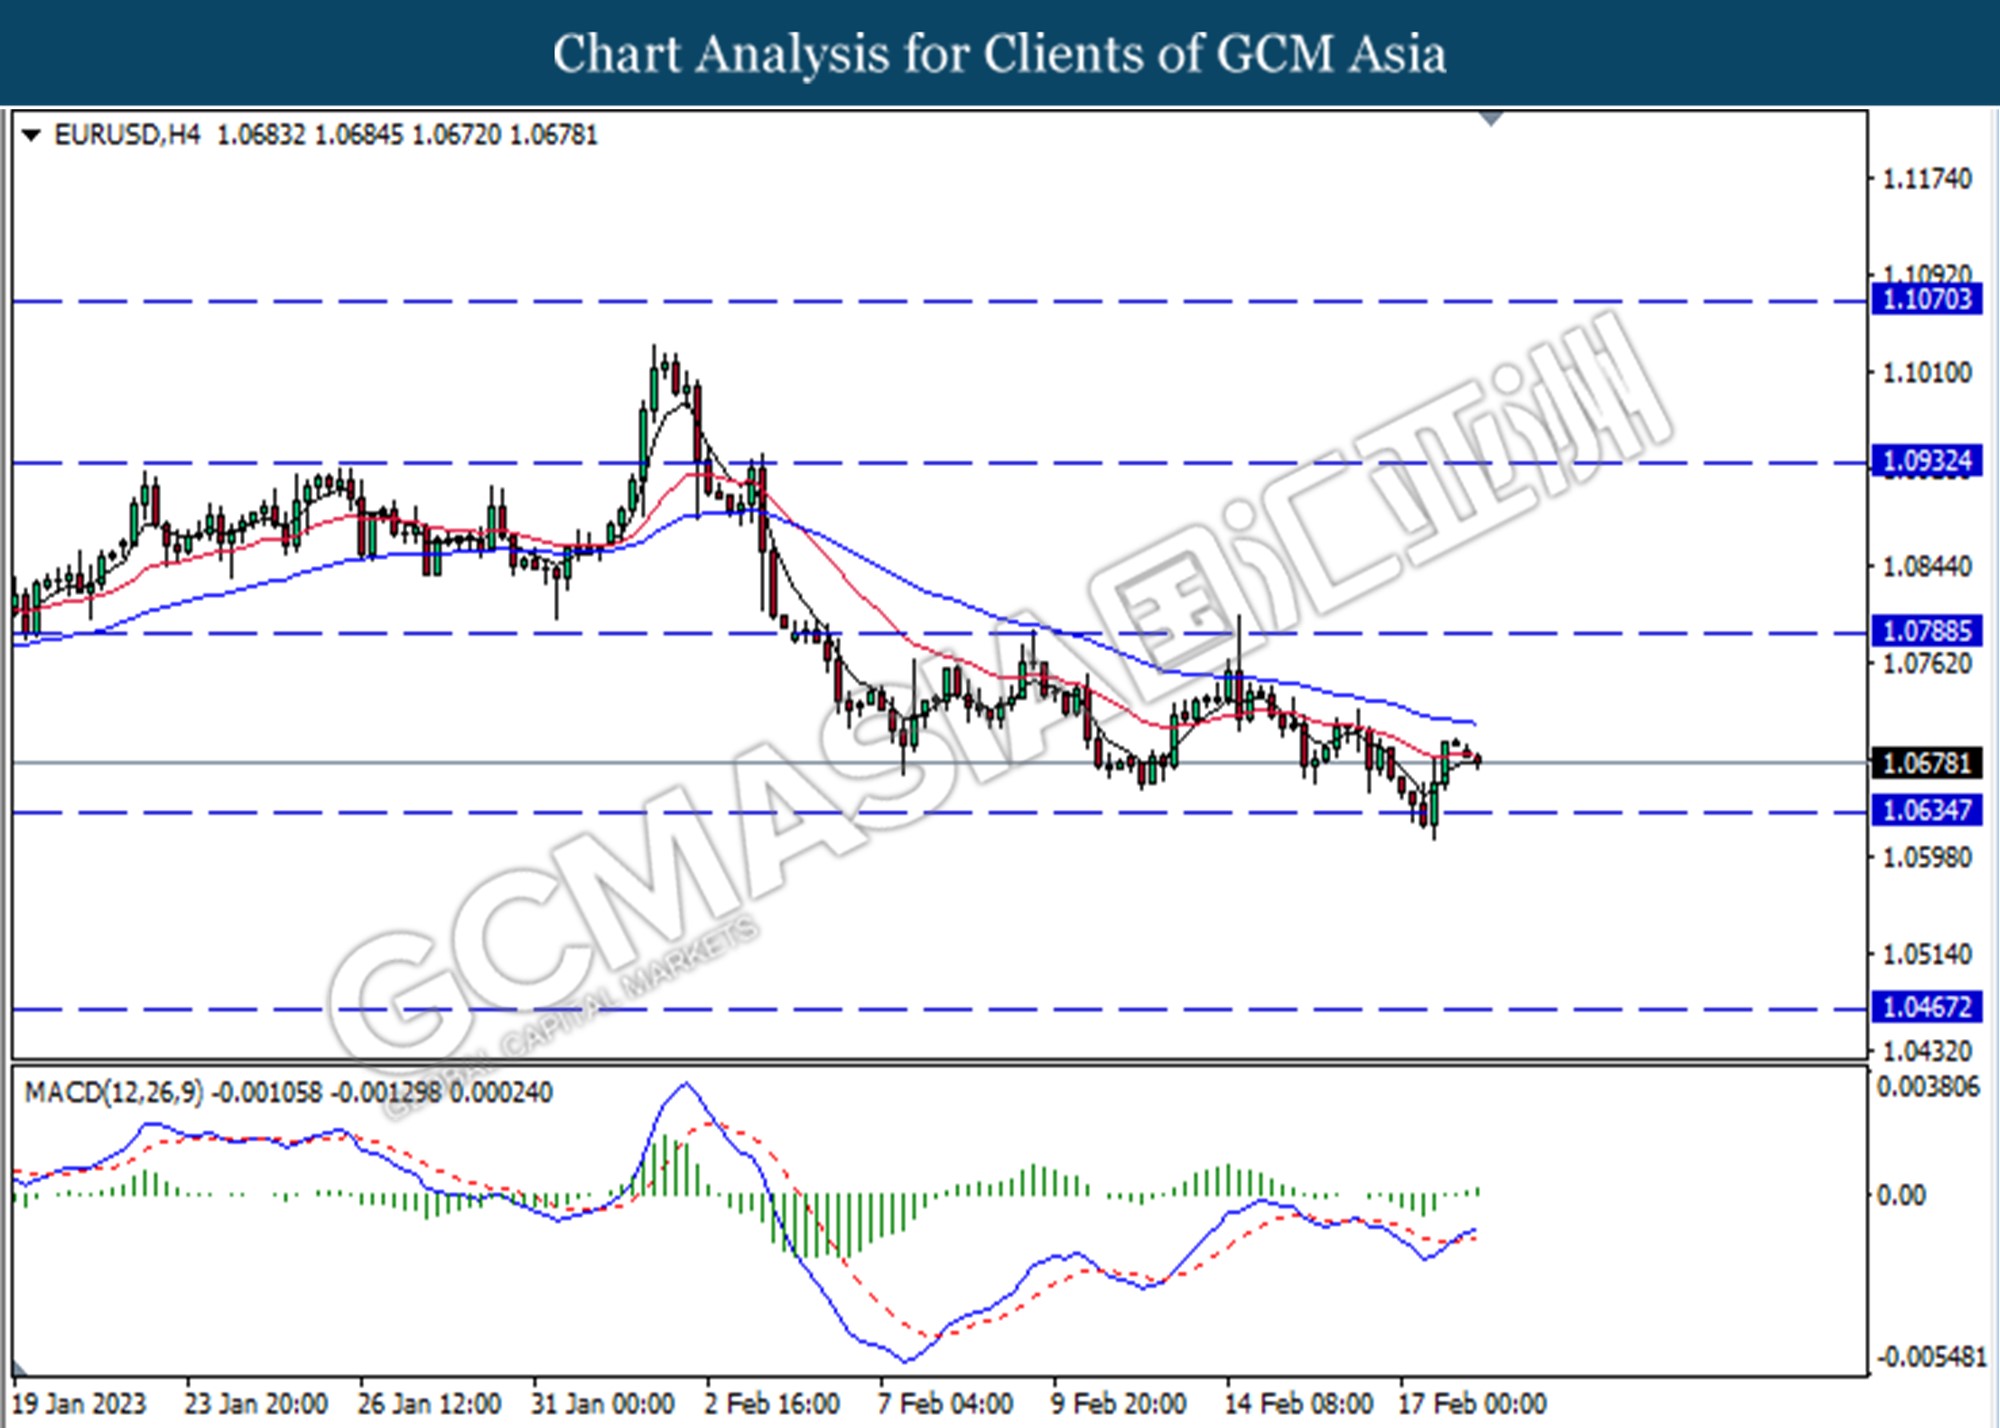Click the 1.04320 price axis value
Image resolution: width=2000 pixels, height=1428 pixels.
pos(1927,1051)
